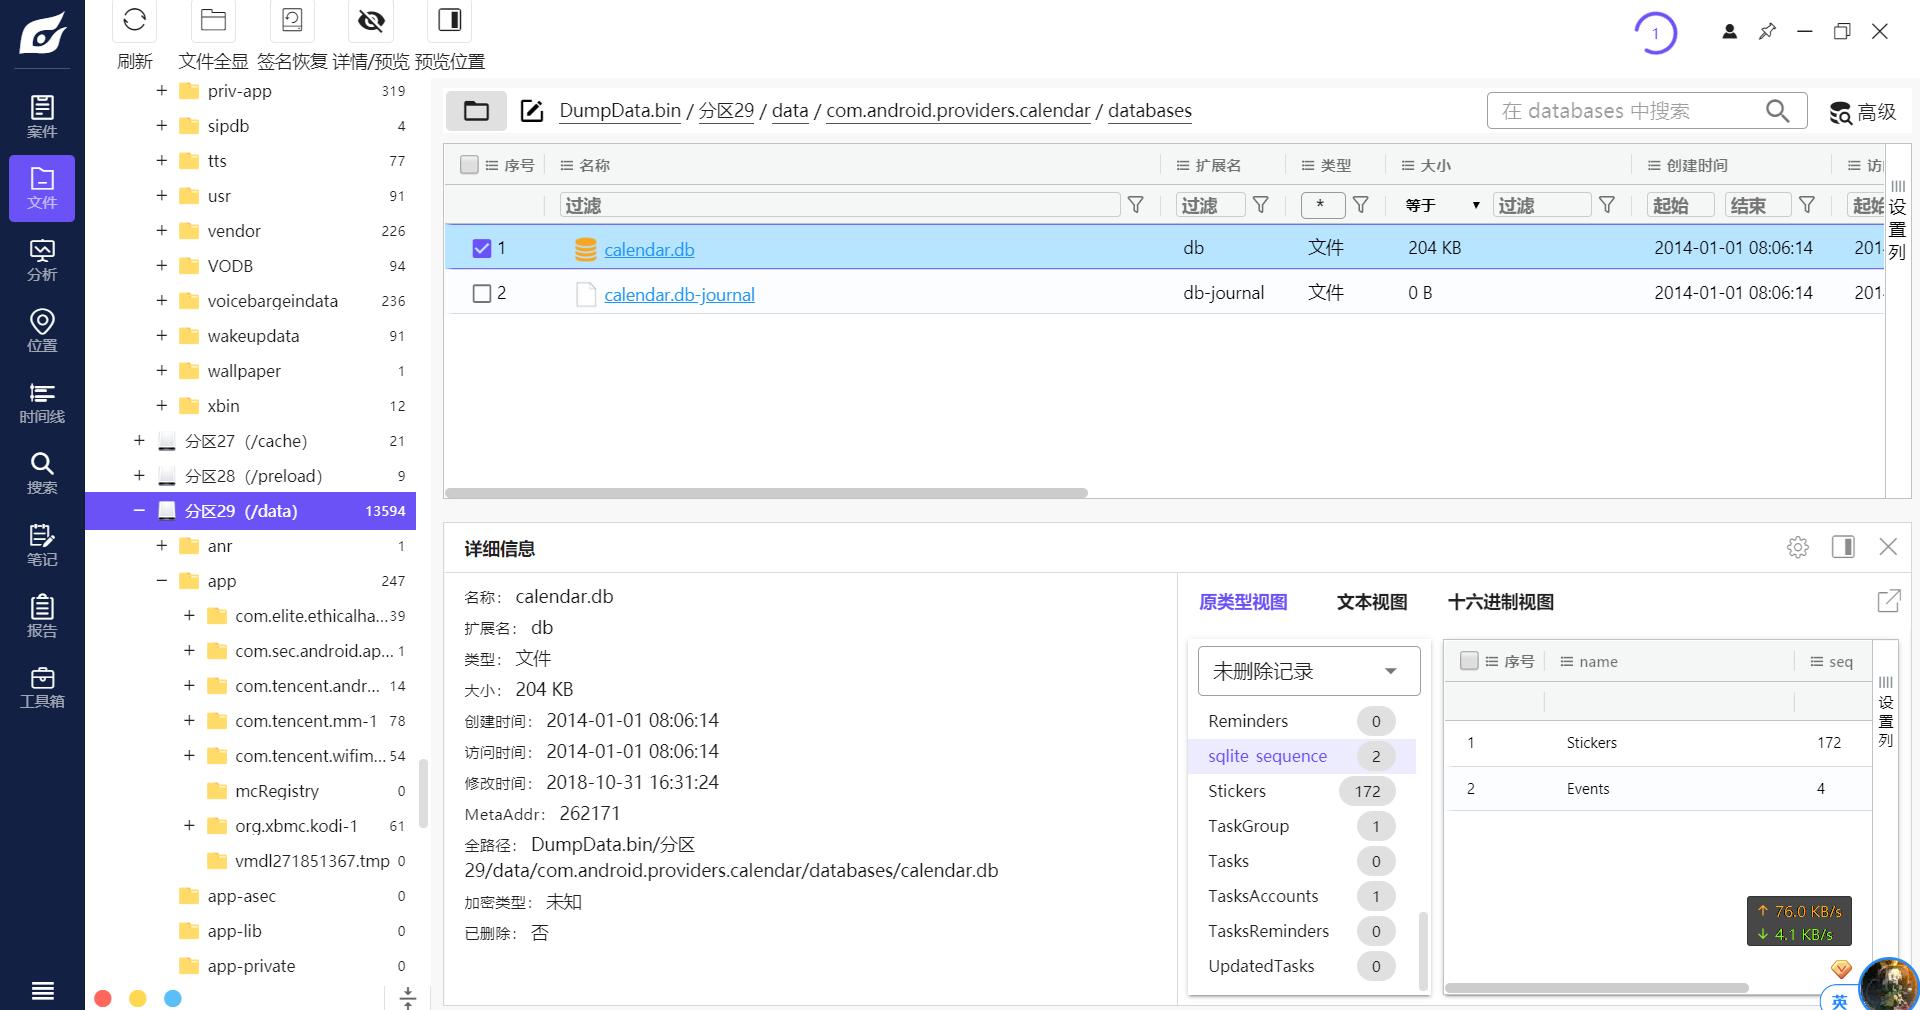Select the Reminders table
1920x1010 pixels.
point(1302,721)
